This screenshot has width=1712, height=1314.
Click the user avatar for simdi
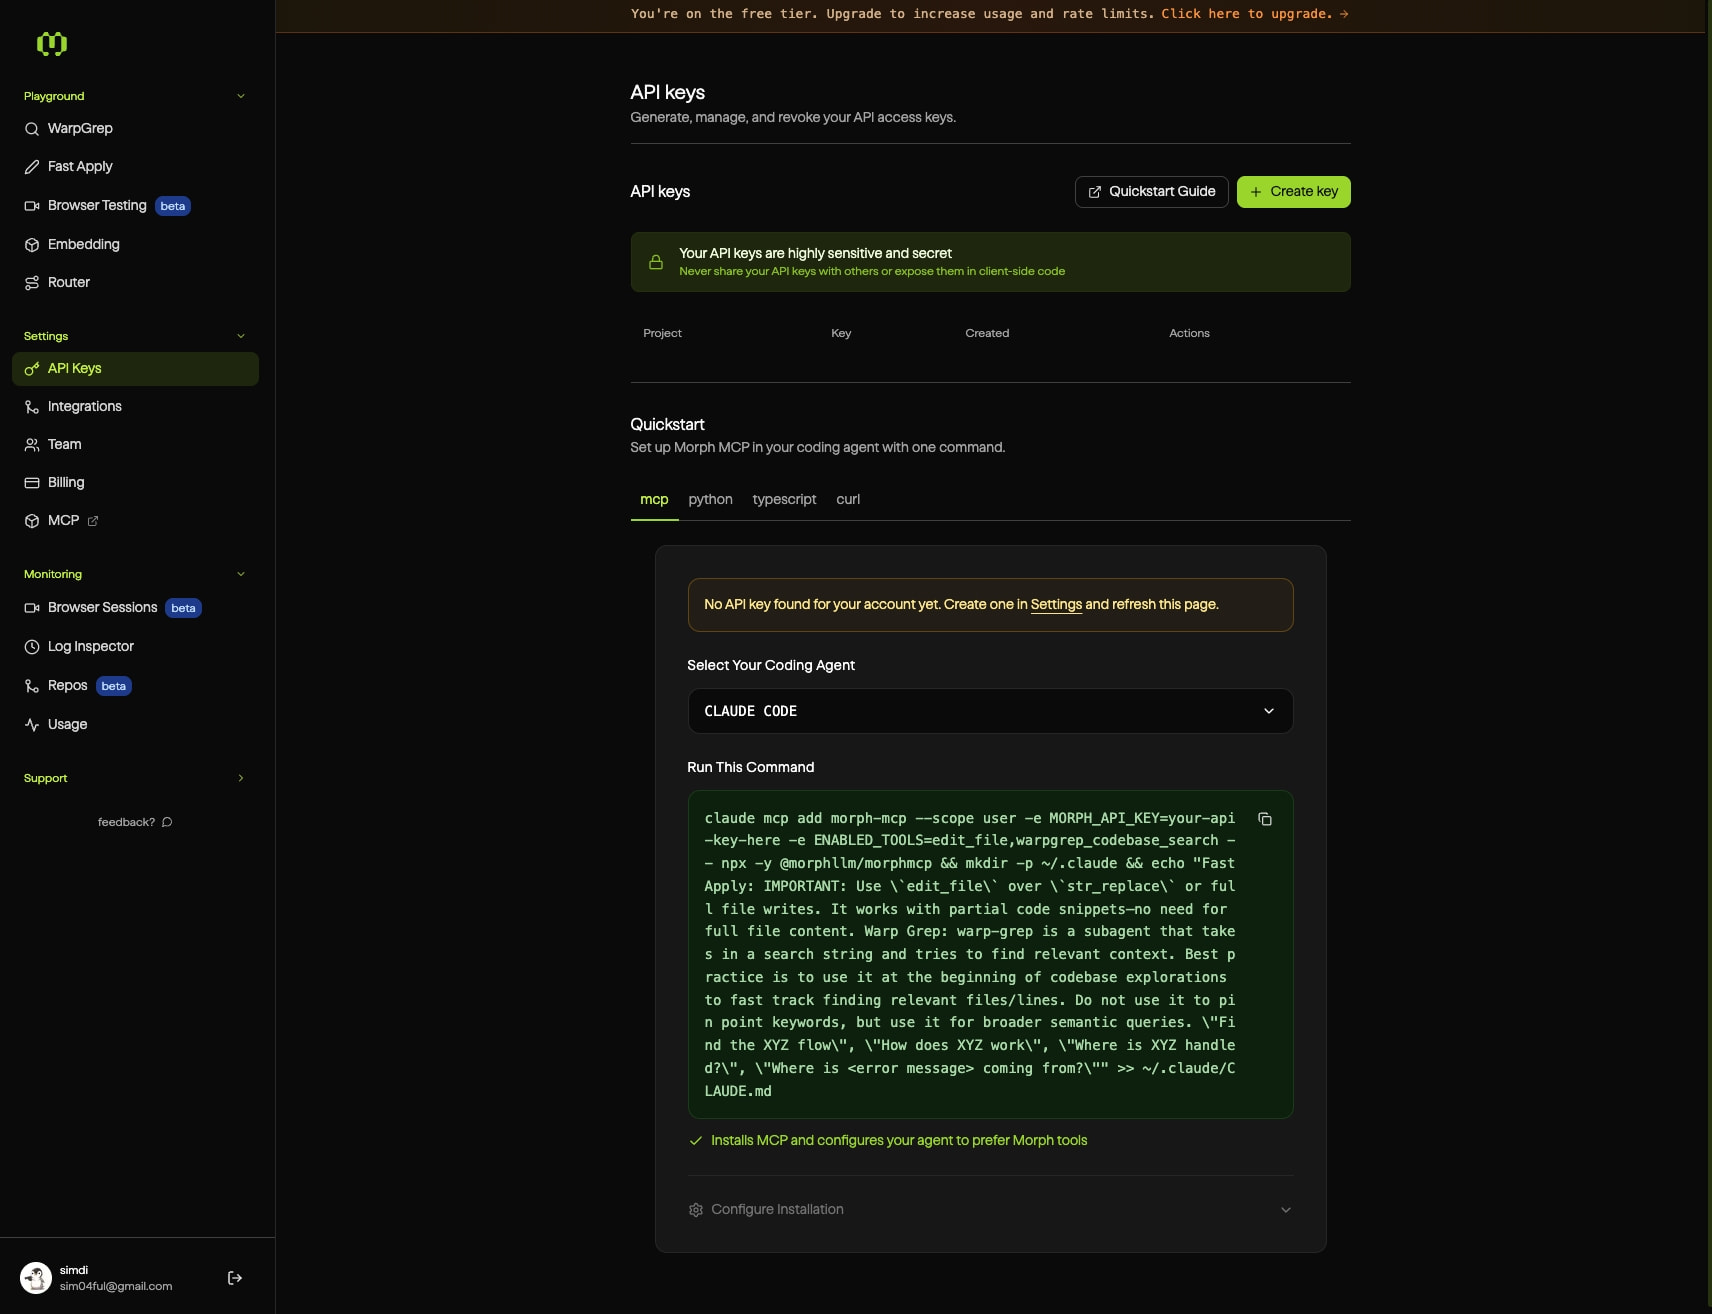coord(36,1278)
